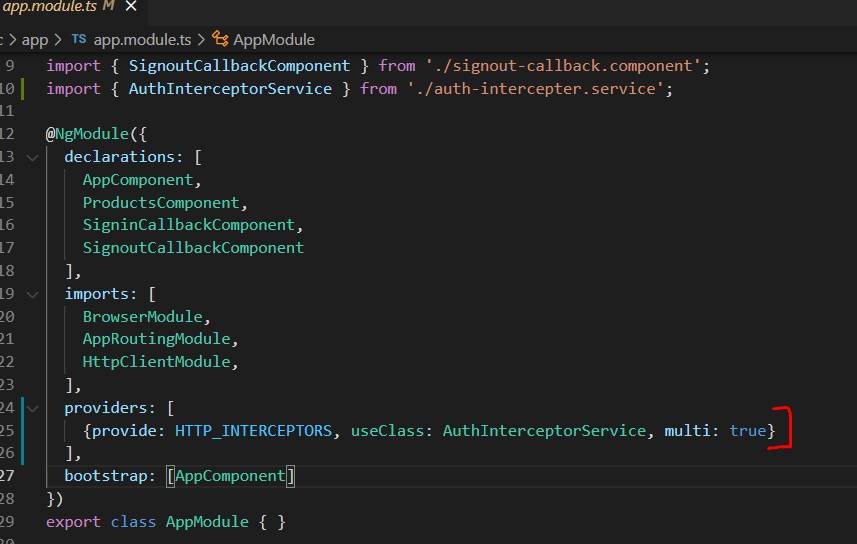The image size is (857, 544).
Task: Collapse the providers array fold arrow
Action: (x=33, y=408)
